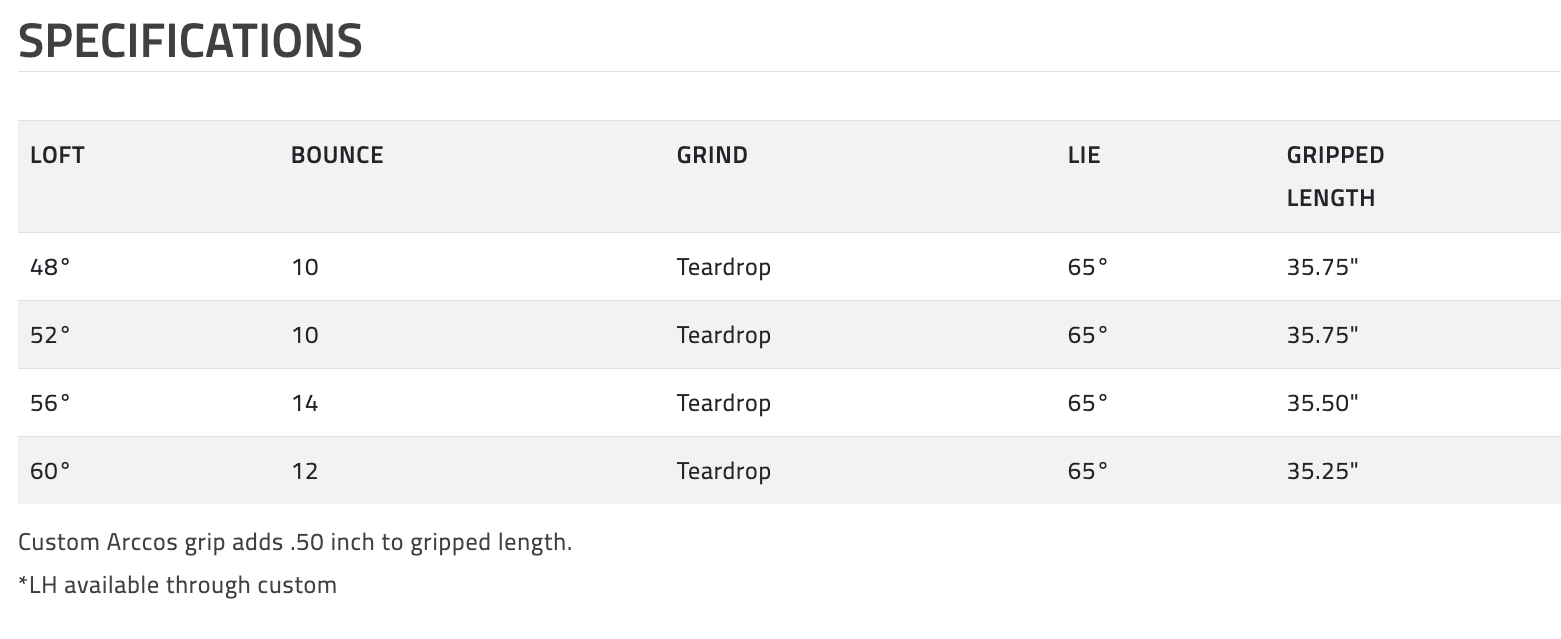This screenshot has height=639, width=1561.
Task: Click the bounce value 12
Action: point(305,471)
